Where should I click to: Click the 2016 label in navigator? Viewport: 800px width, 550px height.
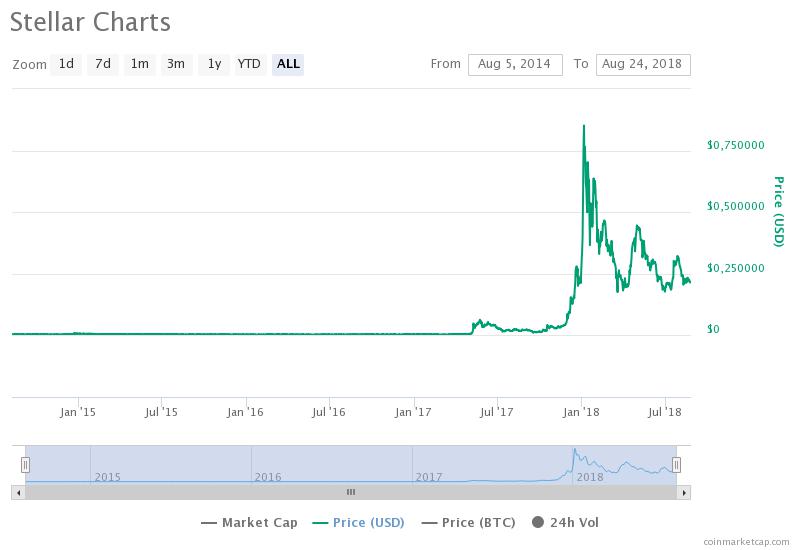(x=268, y=477)
